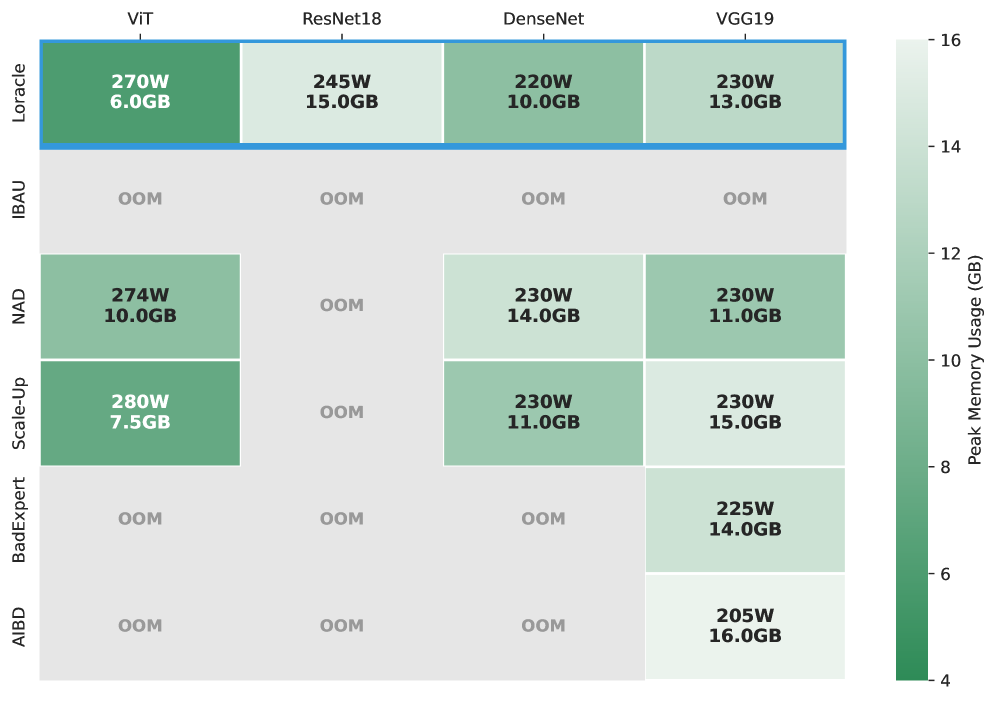Viewport: 996px width, 702px height.
Task: Select the Loracle VGG19 13.0GB cell
Action: coord(745,92)
